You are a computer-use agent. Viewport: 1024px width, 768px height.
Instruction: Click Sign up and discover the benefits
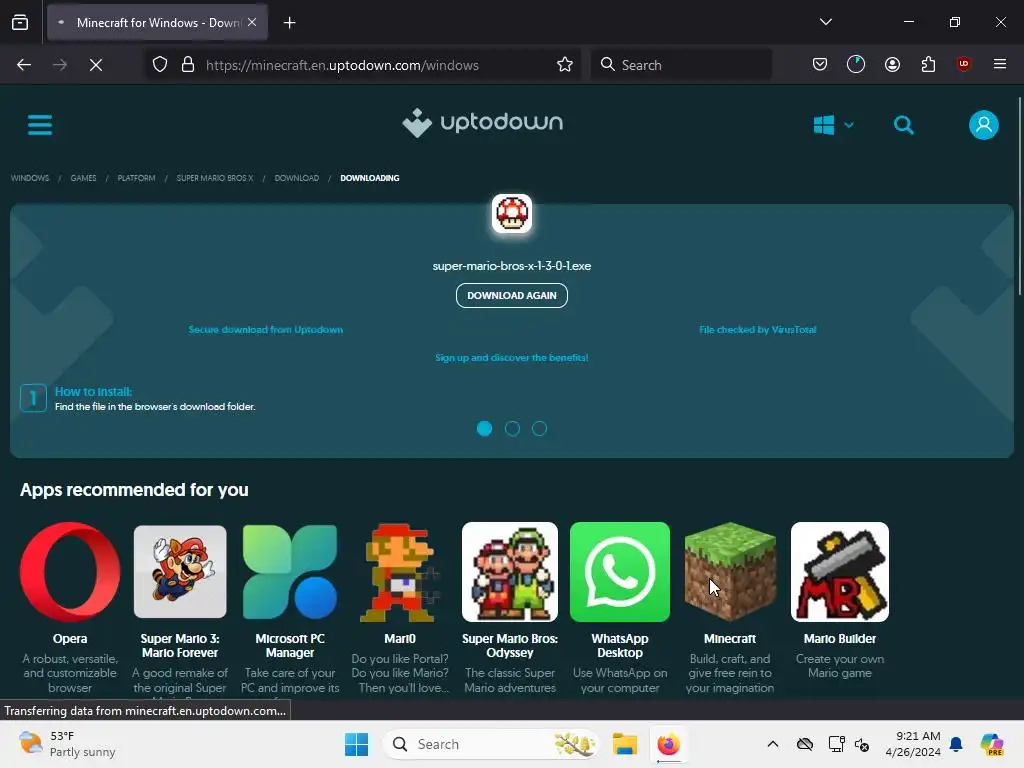(512, 358)
